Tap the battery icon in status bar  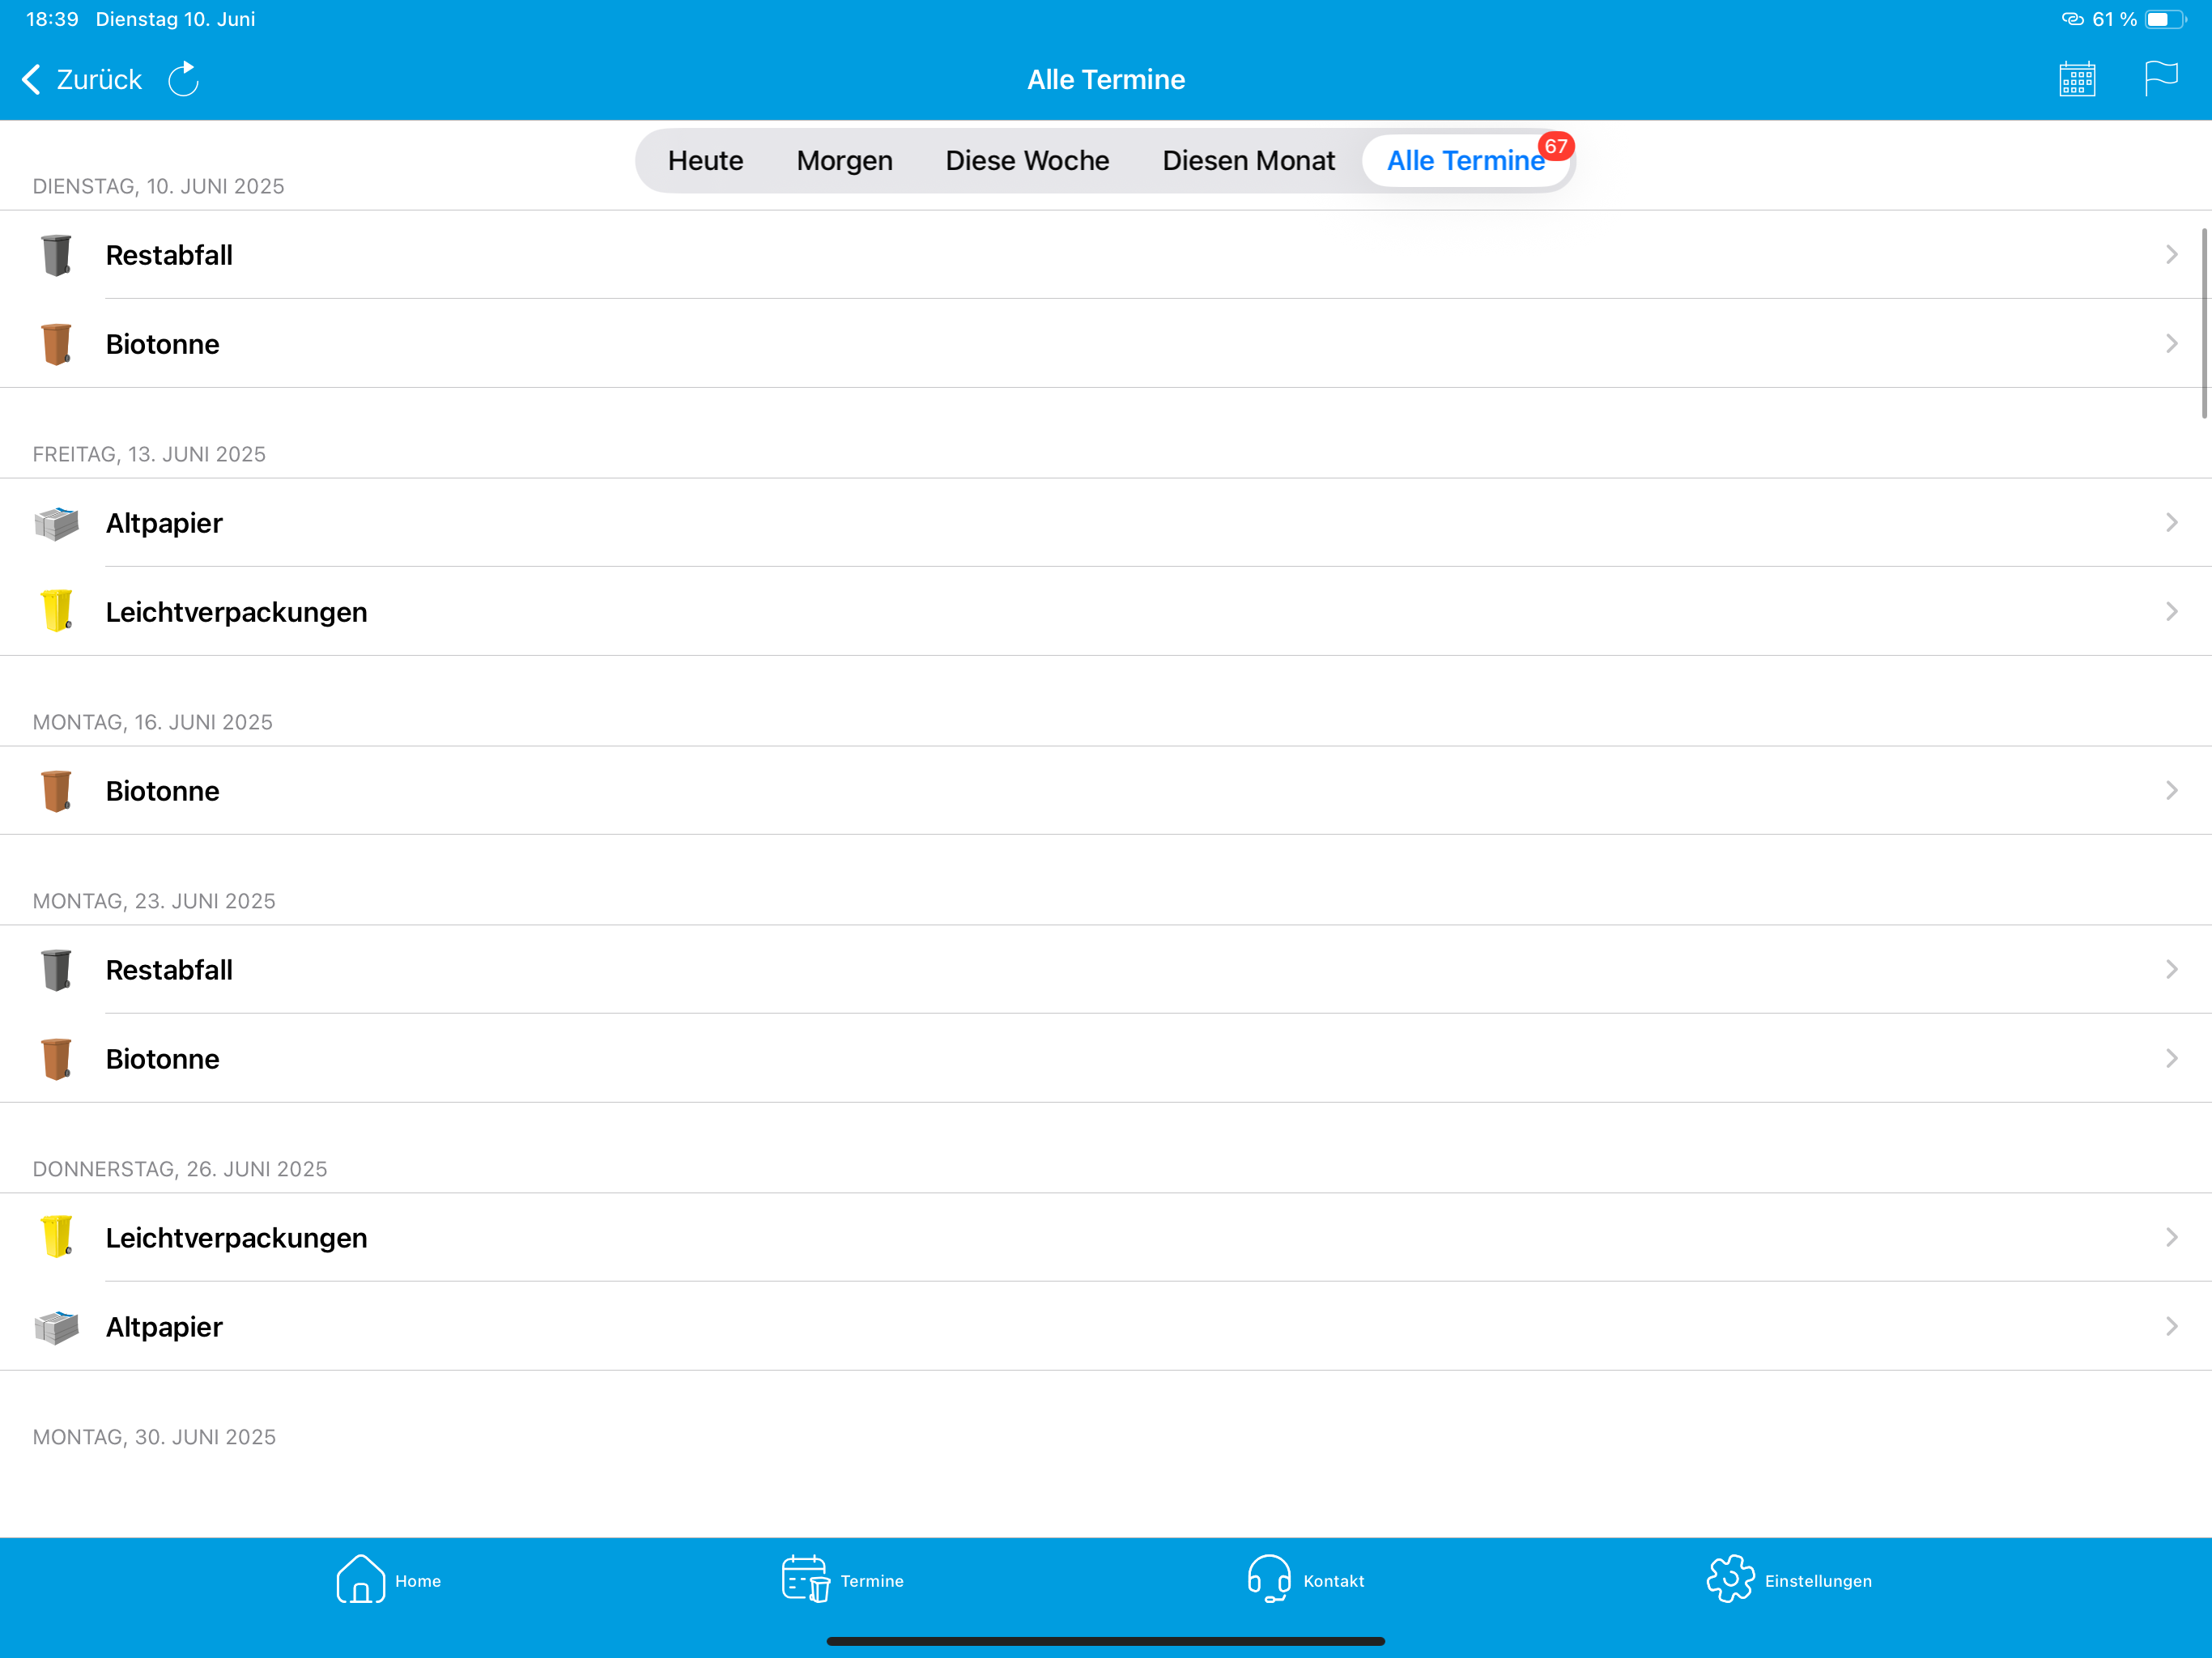(x=2165, y=19)
